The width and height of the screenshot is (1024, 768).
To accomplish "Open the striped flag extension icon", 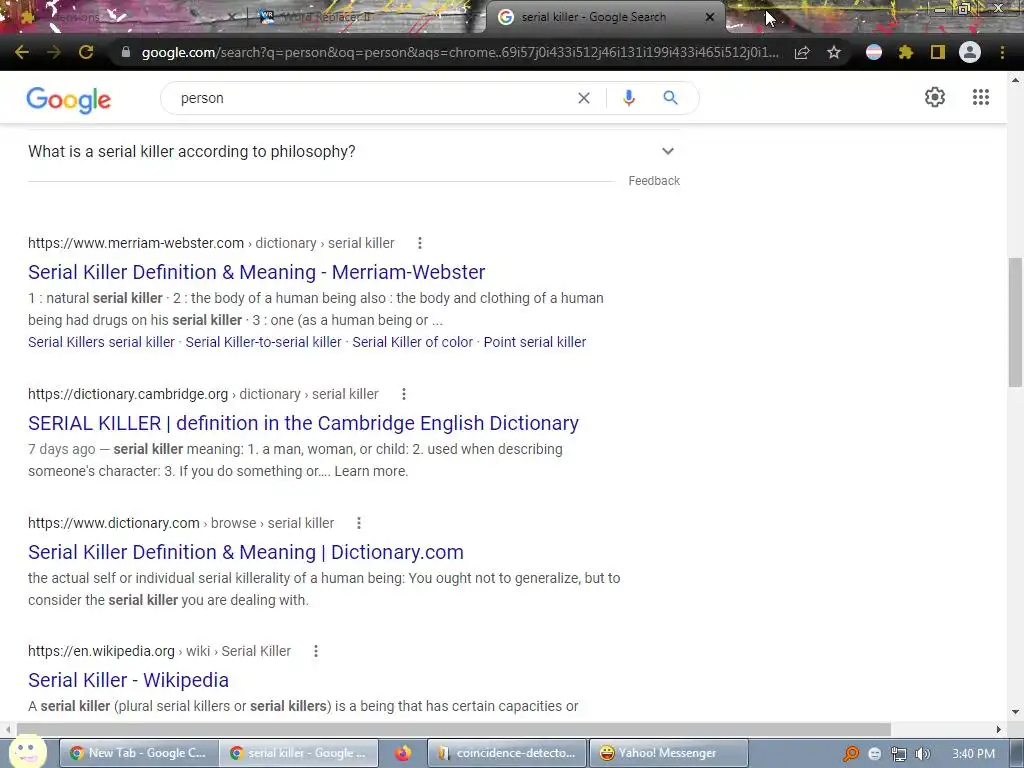I will click(873, 52).
